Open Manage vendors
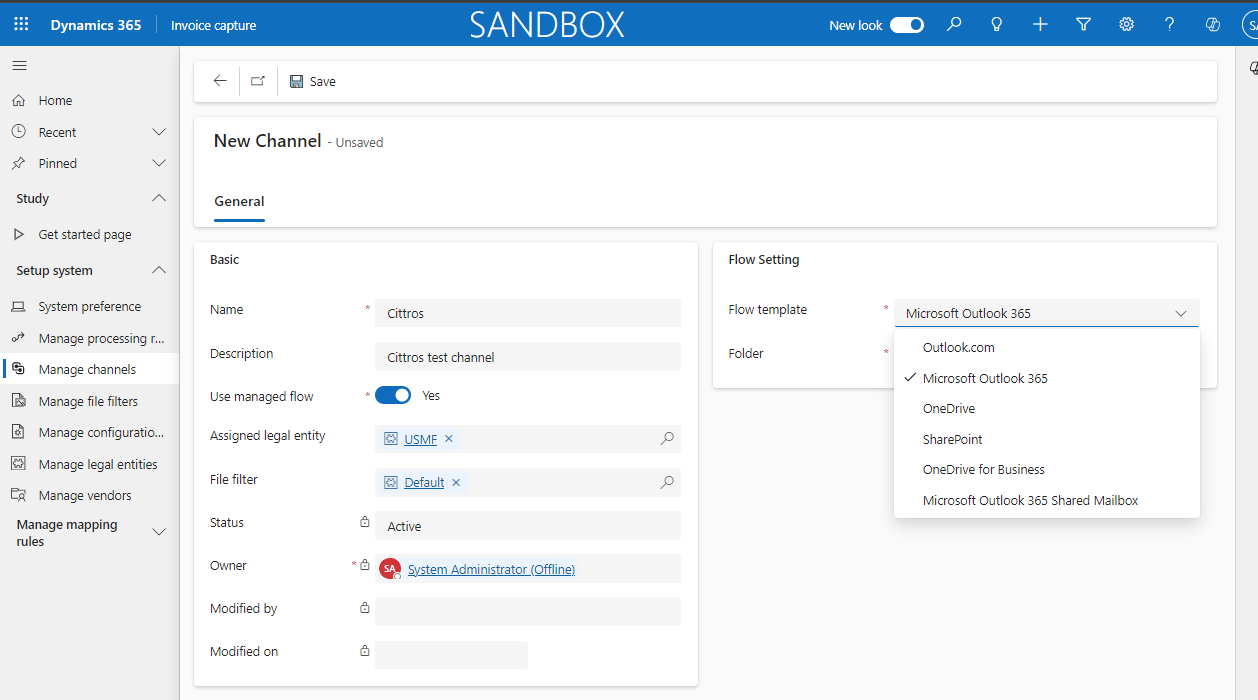 (90, 495)
